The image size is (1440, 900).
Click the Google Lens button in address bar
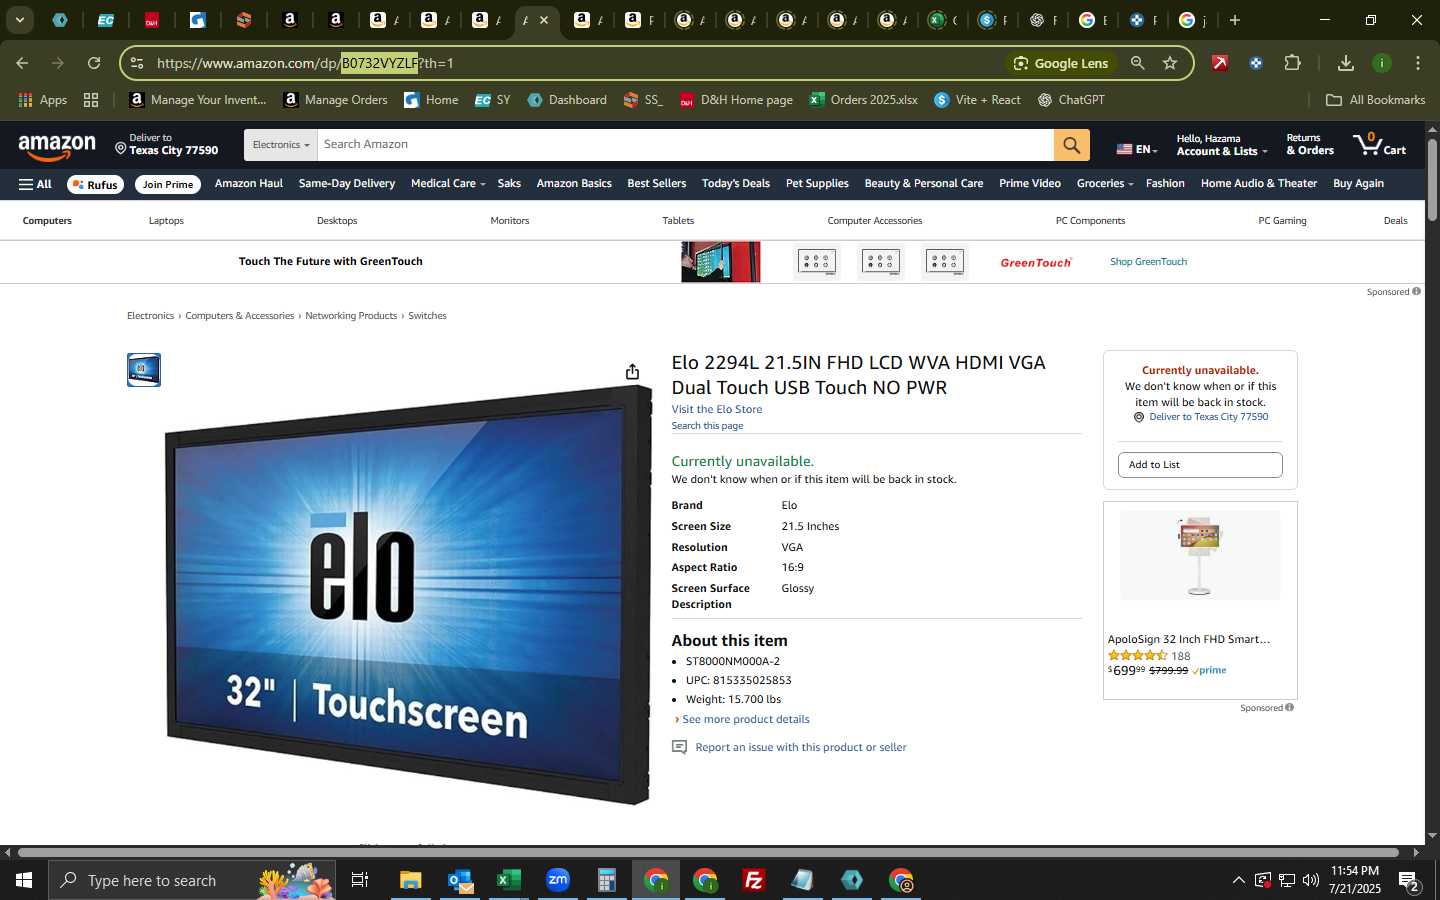pos(1061,63)
